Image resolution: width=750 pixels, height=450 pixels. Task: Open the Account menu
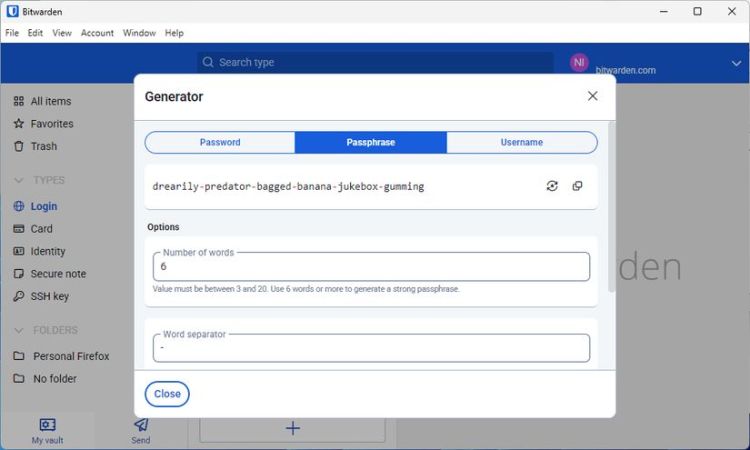coord(97,33)
